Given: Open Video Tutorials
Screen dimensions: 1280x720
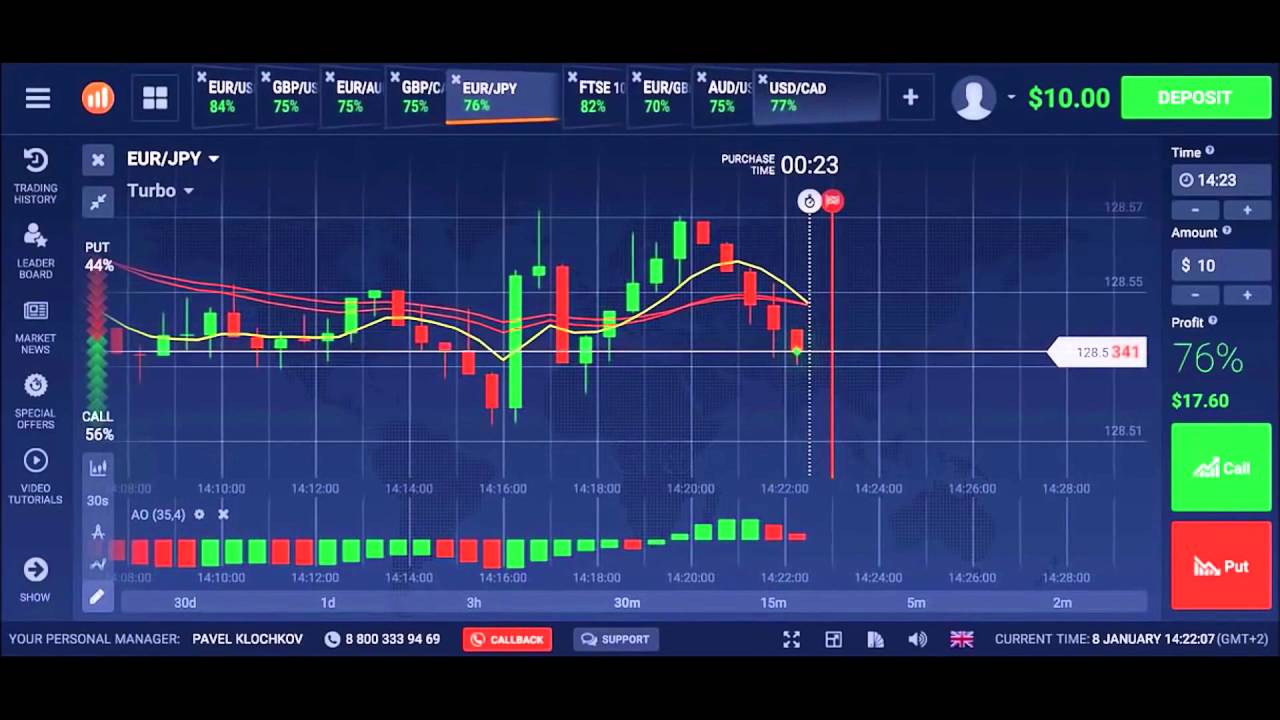Looking at the screenshot, I should [35, 477].
